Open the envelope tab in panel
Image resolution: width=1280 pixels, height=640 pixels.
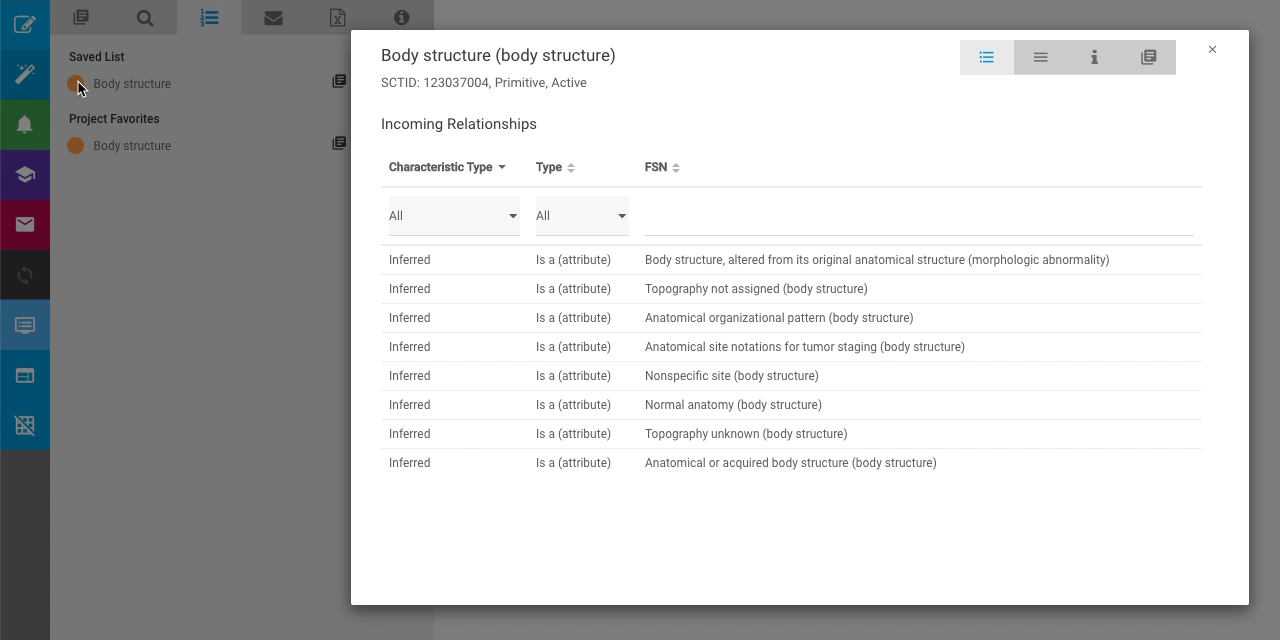(273, 17)
